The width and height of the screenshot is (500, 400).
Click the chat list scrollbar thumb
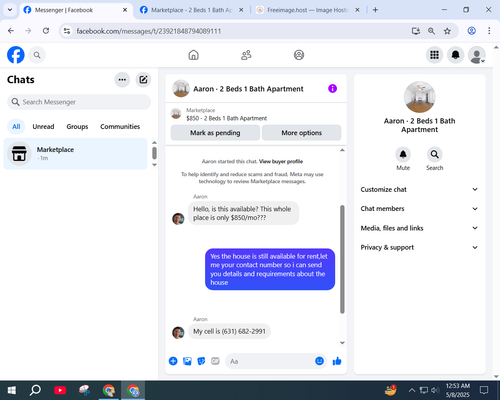[154, 153]
